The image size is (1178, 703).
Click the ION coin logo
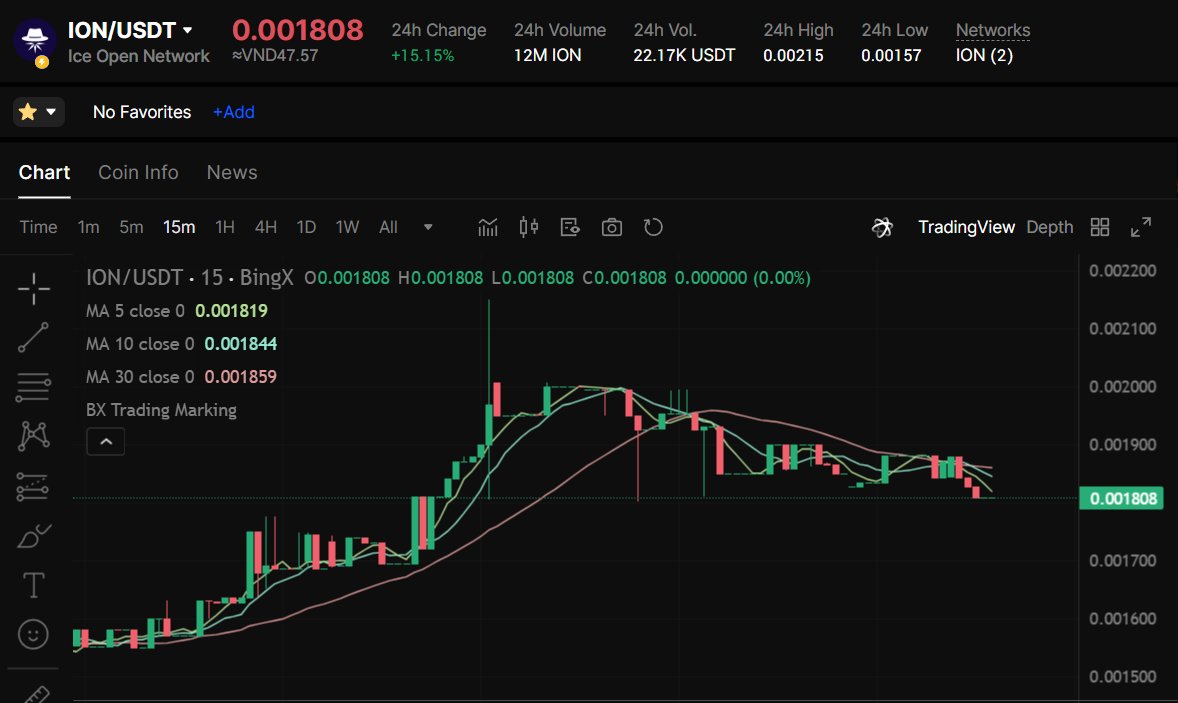click(x=34, y=41)
